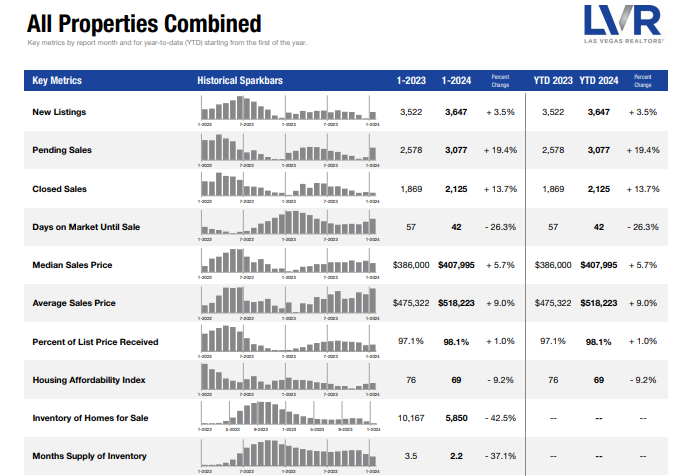
Task: Click the All Properties Combined title
Action: (144, 24)
